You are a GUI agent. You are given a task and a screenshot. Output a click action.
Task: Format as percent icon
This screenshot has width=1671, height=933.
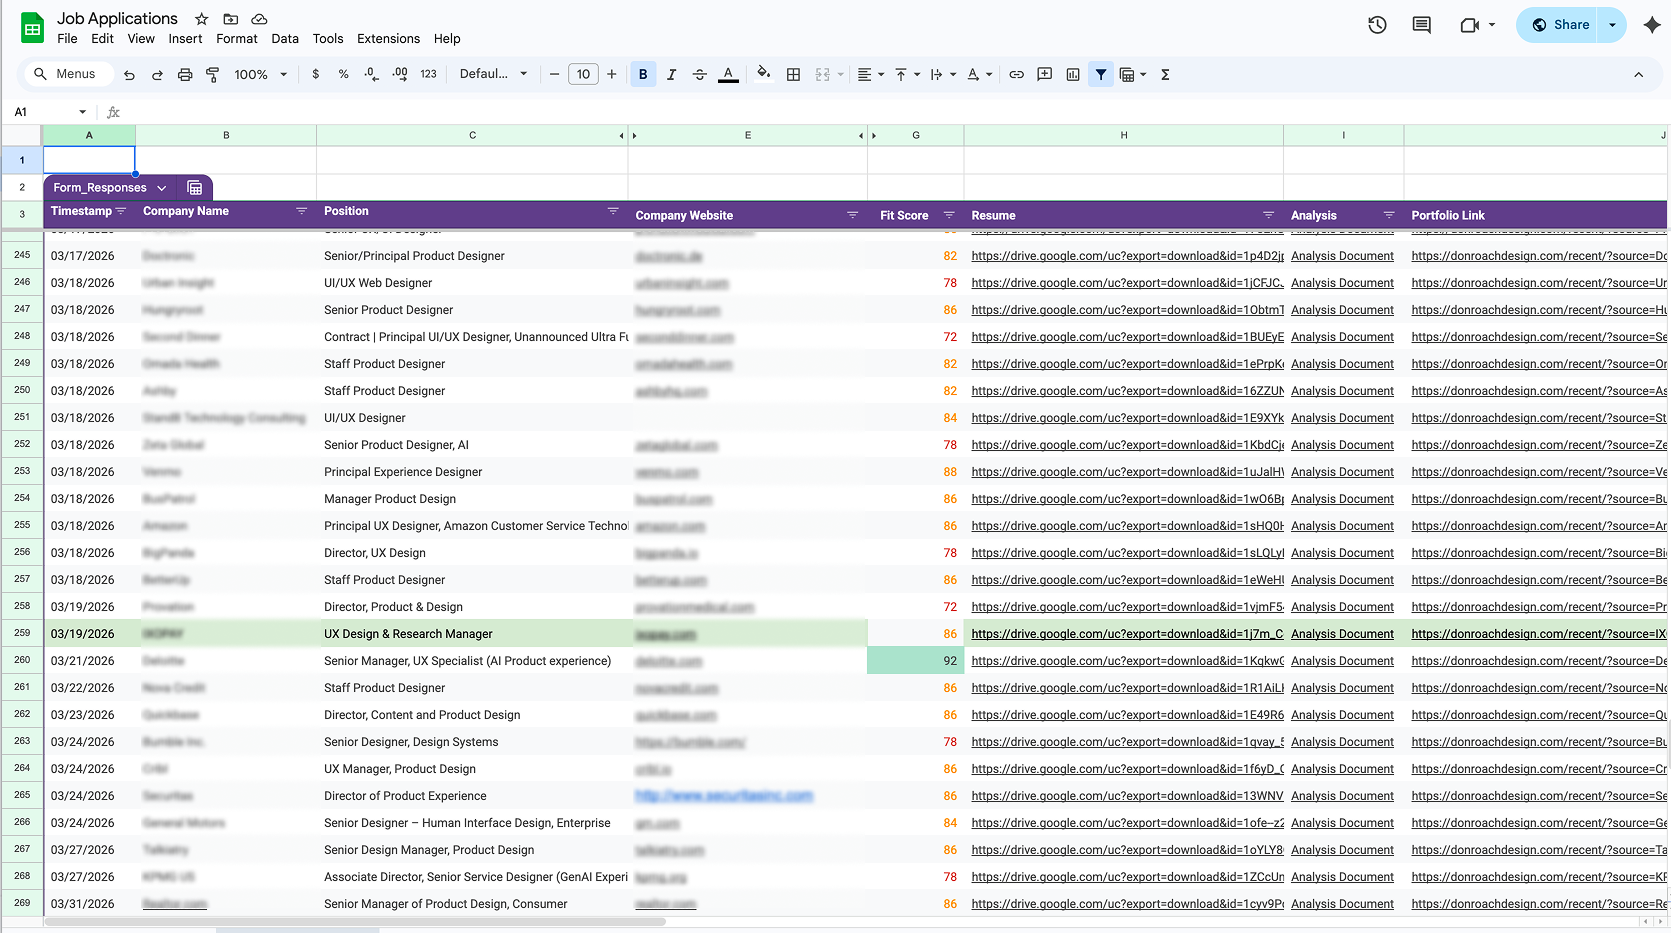pyautogui.click(x=343, y=74)
